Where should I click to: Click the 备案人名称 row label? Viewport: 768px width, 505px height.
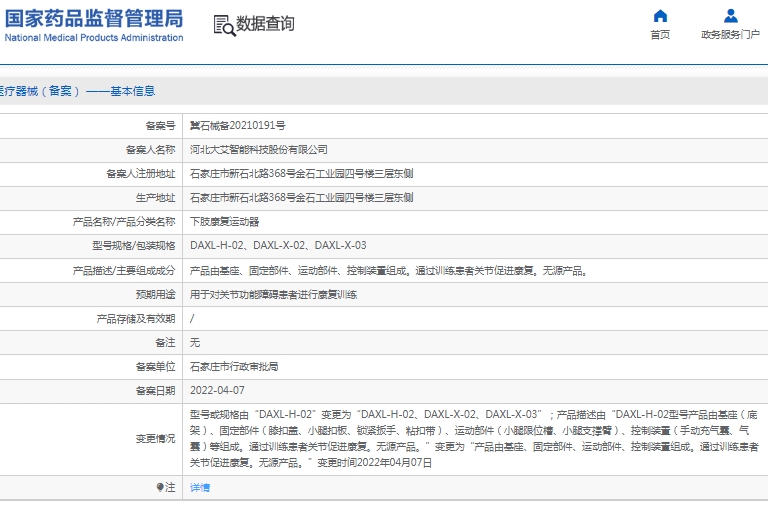click(x=150, y=150)
